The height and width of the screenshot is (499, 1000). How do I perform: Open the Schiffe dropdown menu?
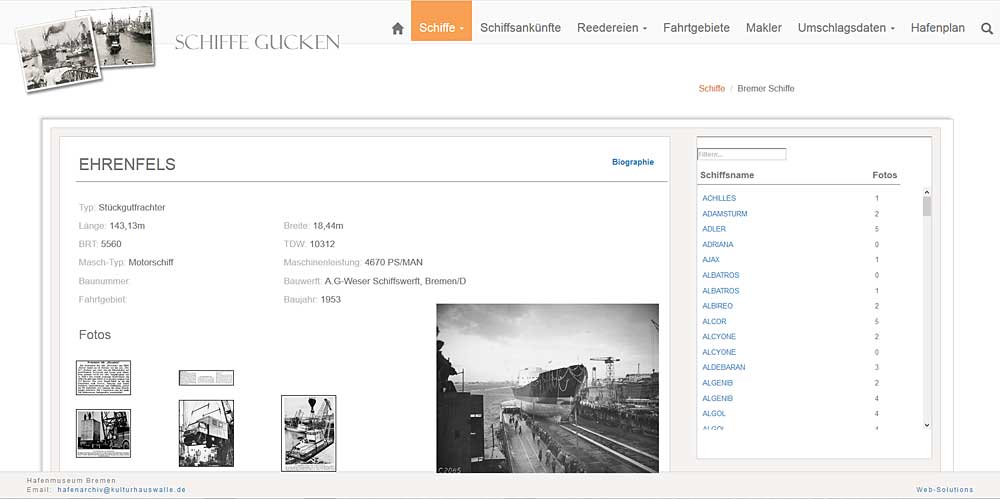441,21
